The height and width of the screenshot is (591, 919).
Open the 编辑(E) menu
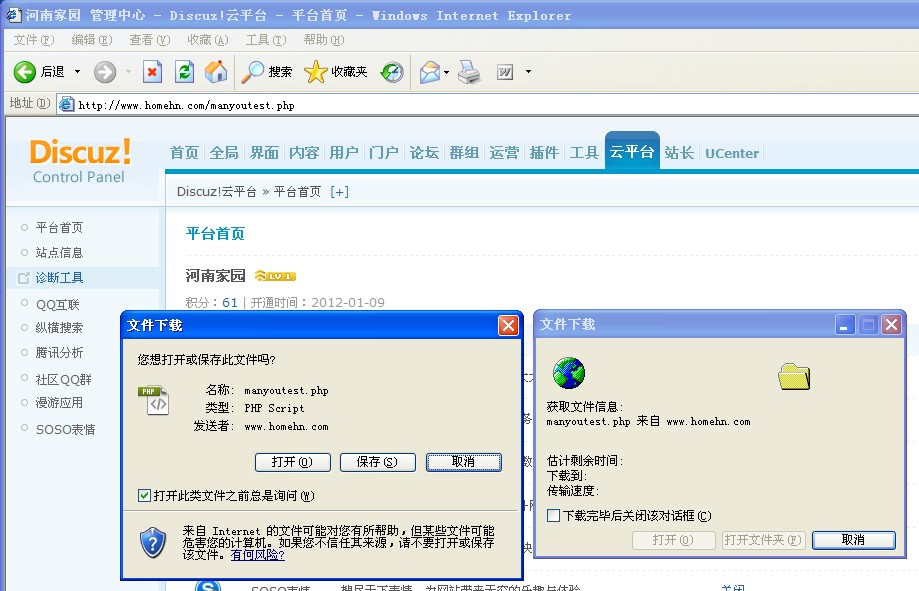[91, 40]
